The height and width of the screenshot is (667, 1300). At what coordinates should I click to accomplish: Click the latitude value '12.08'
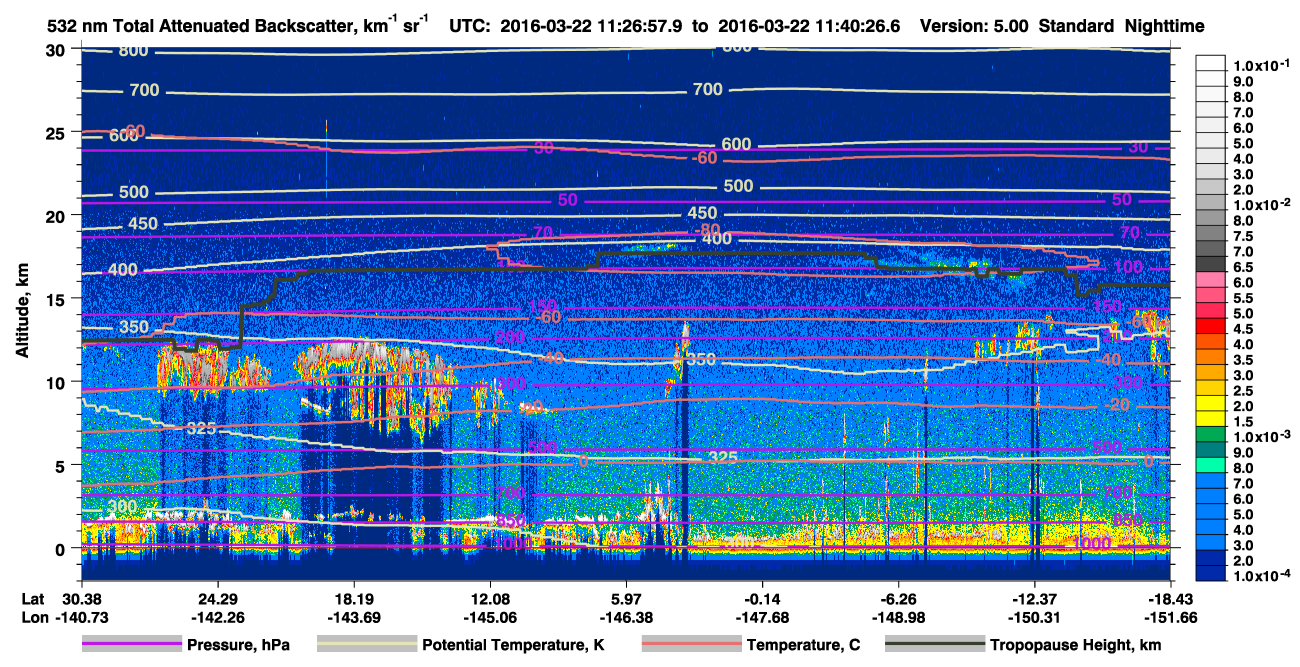tap(490, 599)
